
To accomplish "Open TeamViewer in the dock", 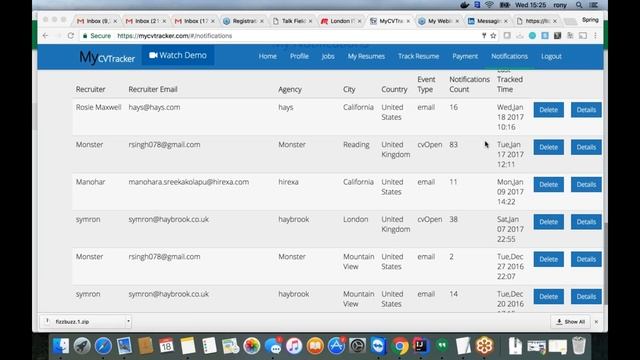I will tap(379, 346).
